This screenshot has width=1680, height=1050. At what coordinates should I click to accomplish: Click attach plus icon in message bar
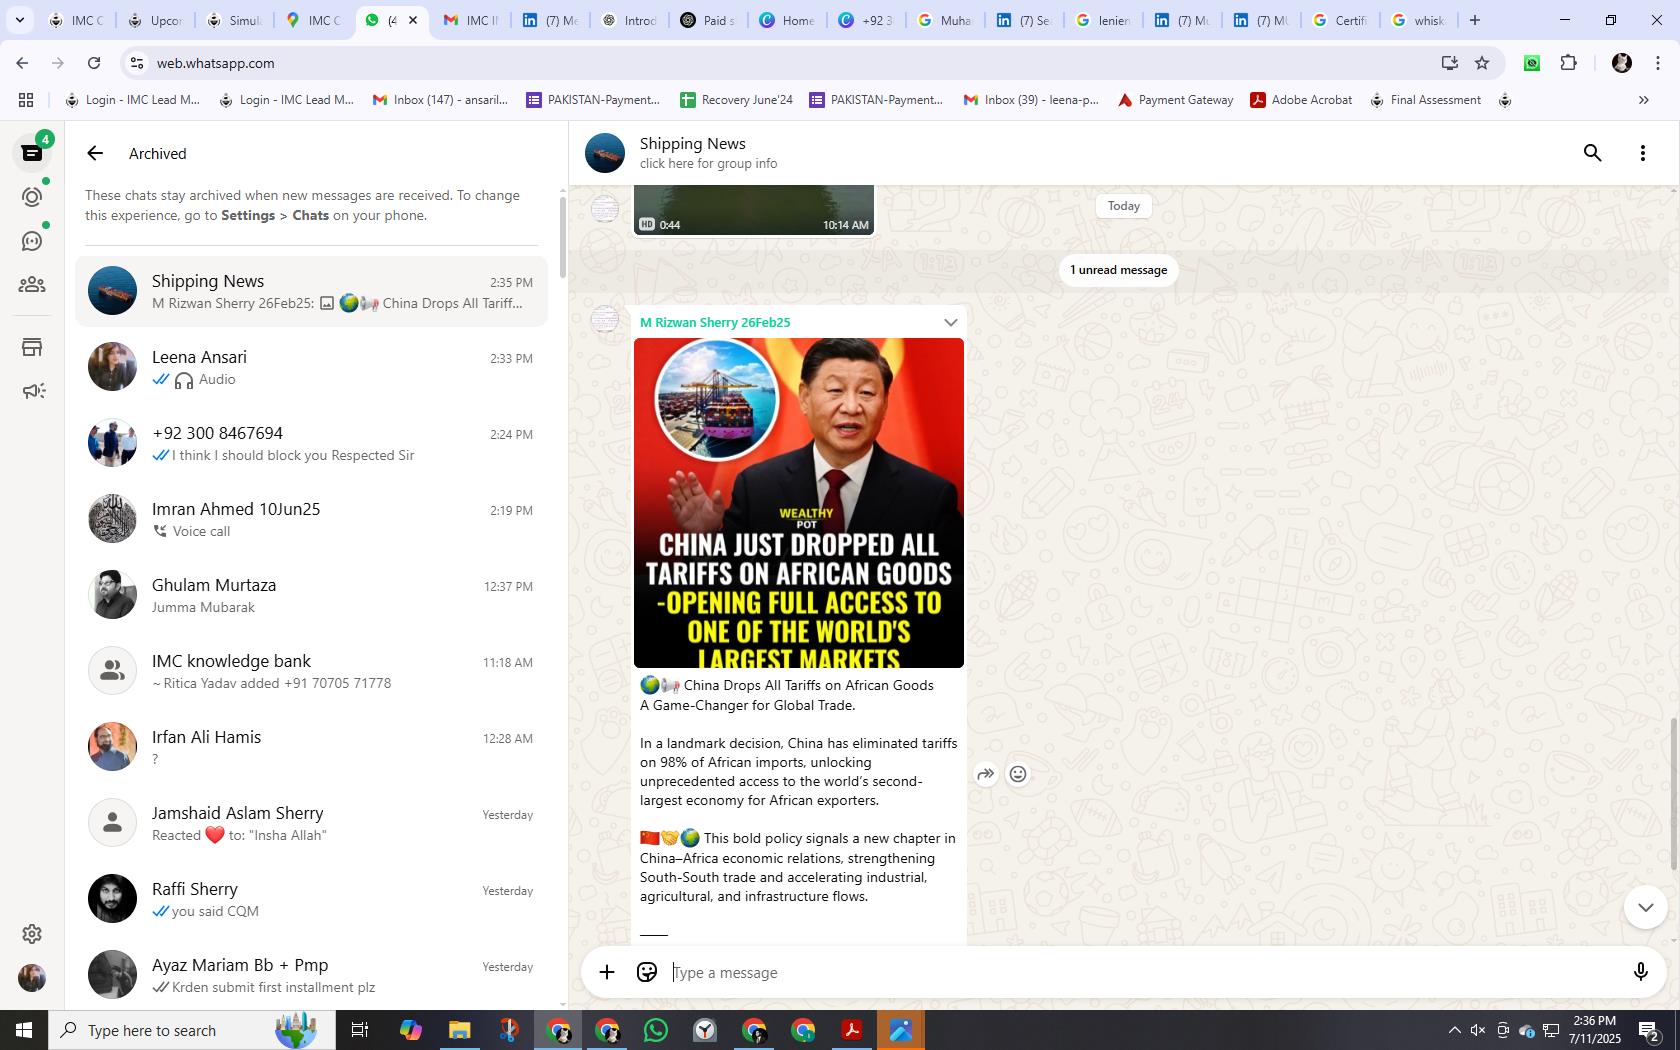coord(607,972)
